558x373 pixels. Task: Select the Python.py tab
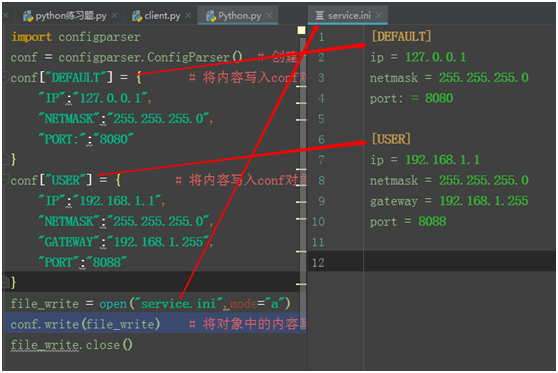click(239, 16)
